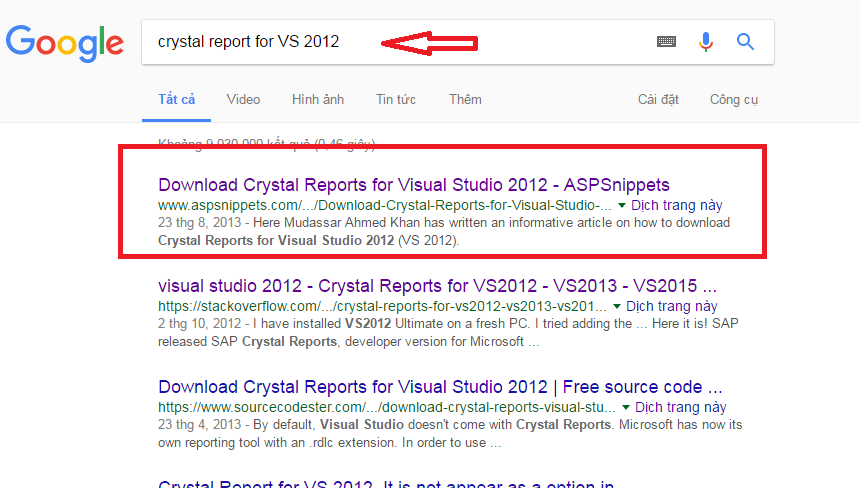Click the https://www.sourcecodester.com green URL text
Image resolution: width=860 pixels, height=488 pixels.
pyautogui.click(x=387, y=407)
